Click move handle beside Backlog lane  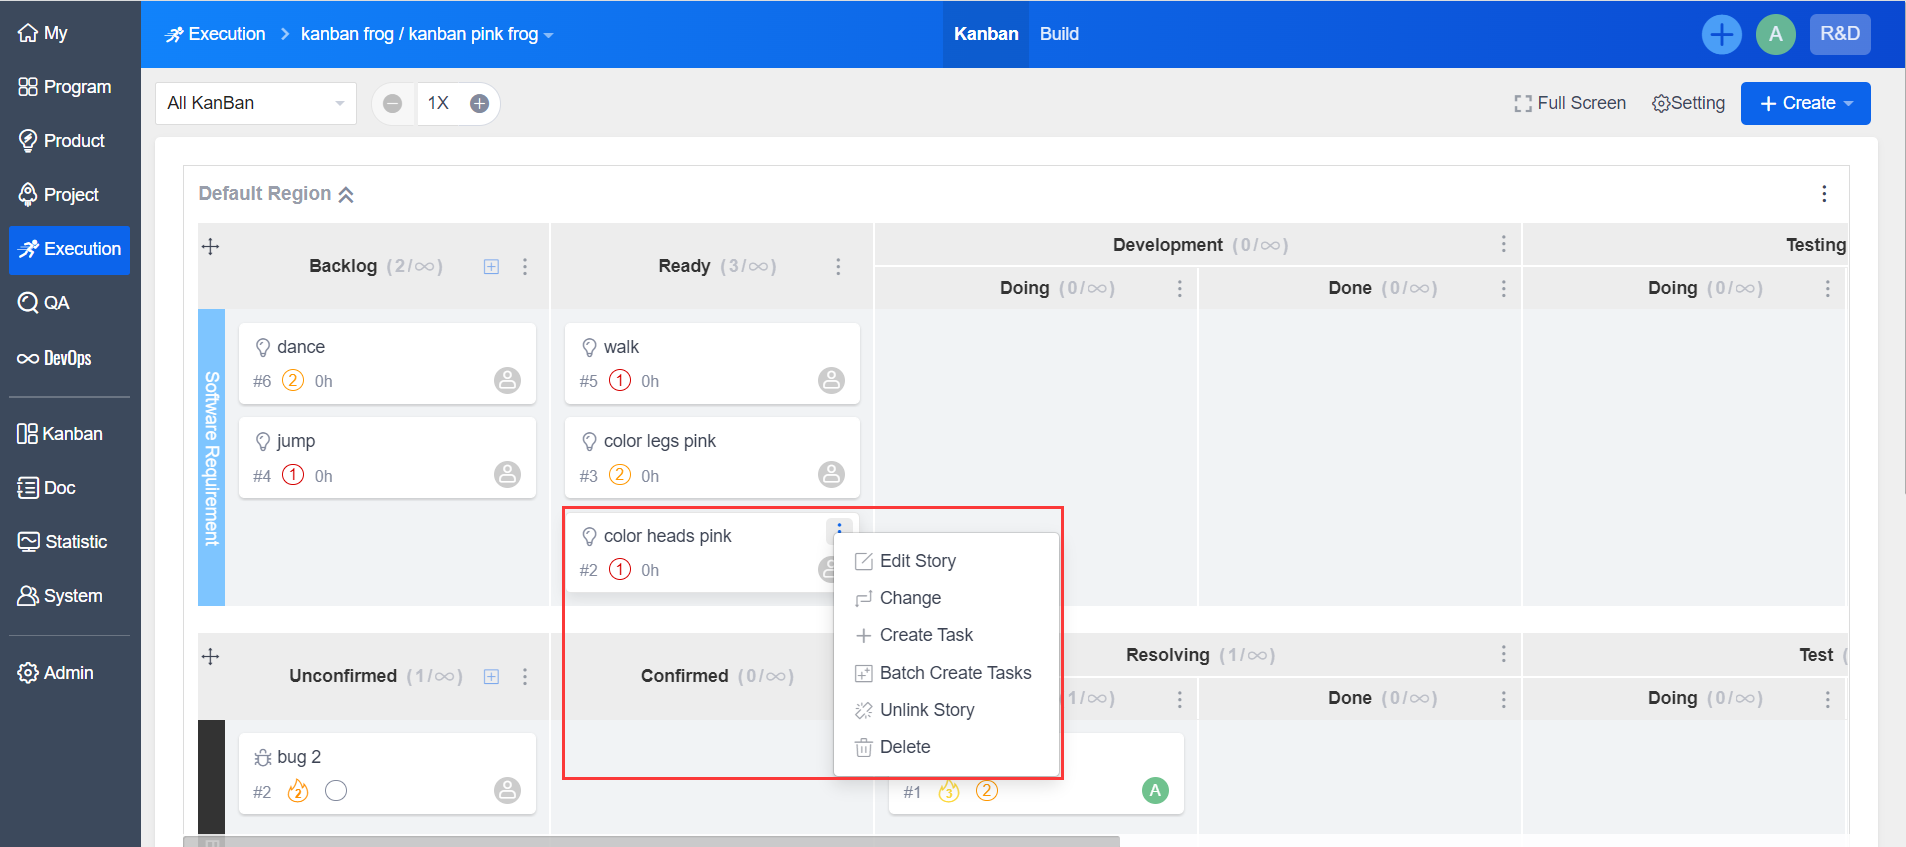coord(210,247)
